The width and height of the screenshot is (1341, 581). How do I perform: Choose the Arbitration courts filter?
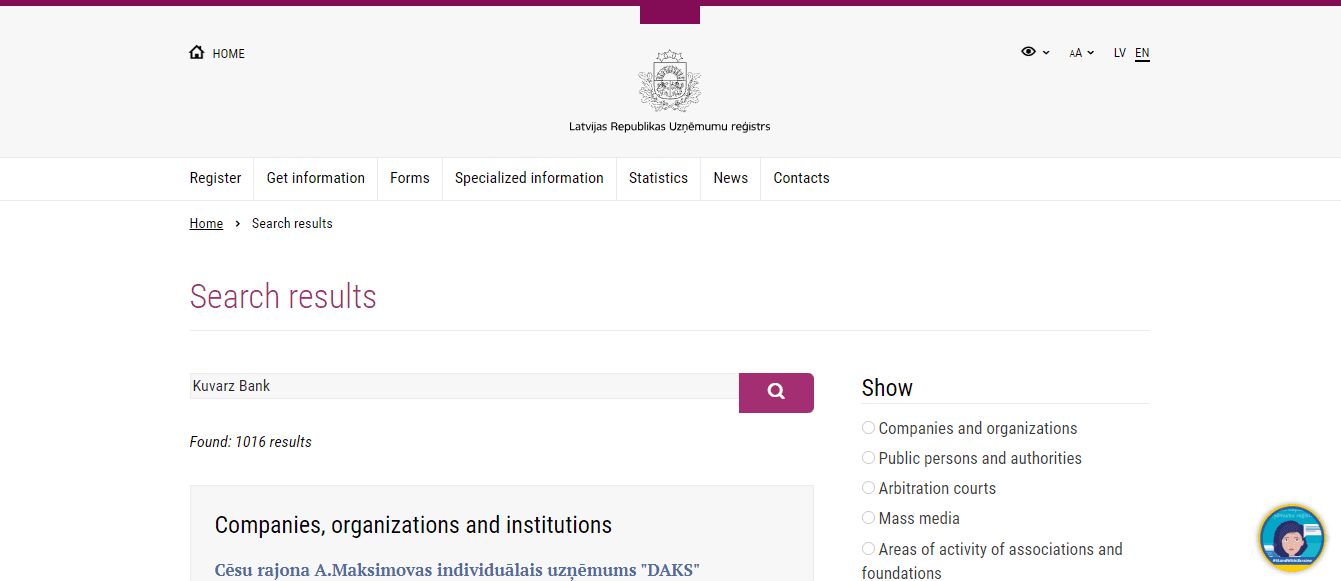868,488
